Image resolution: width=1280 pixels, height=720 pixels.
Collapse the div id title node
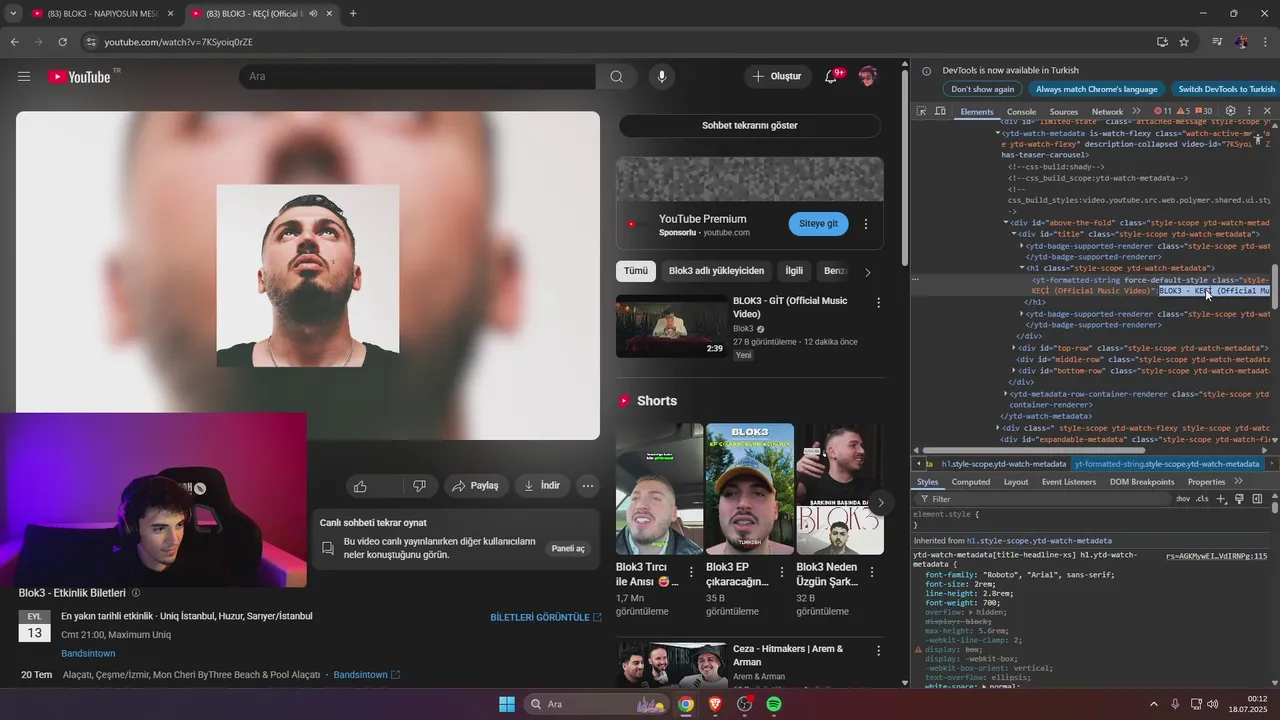click(x=1014, y=234)
